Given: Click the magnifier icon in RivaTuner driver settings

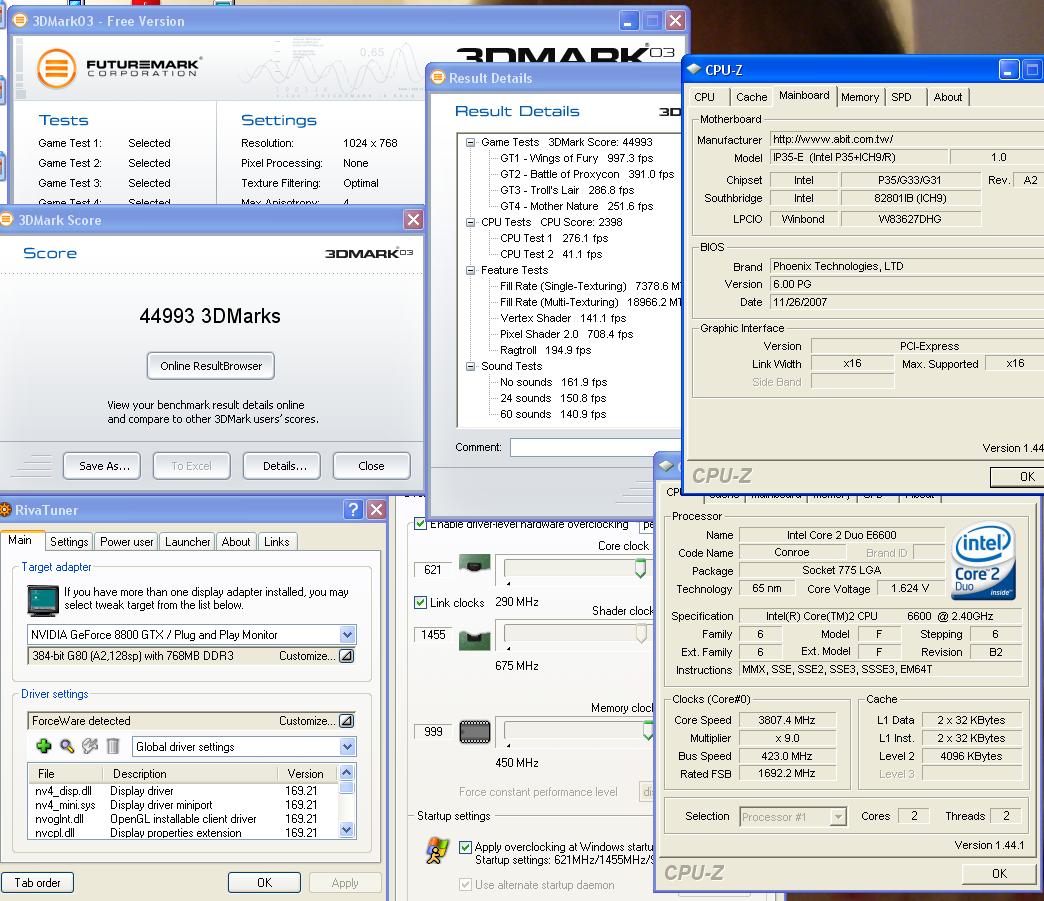Looking at the screenshot, I should 67,747.
